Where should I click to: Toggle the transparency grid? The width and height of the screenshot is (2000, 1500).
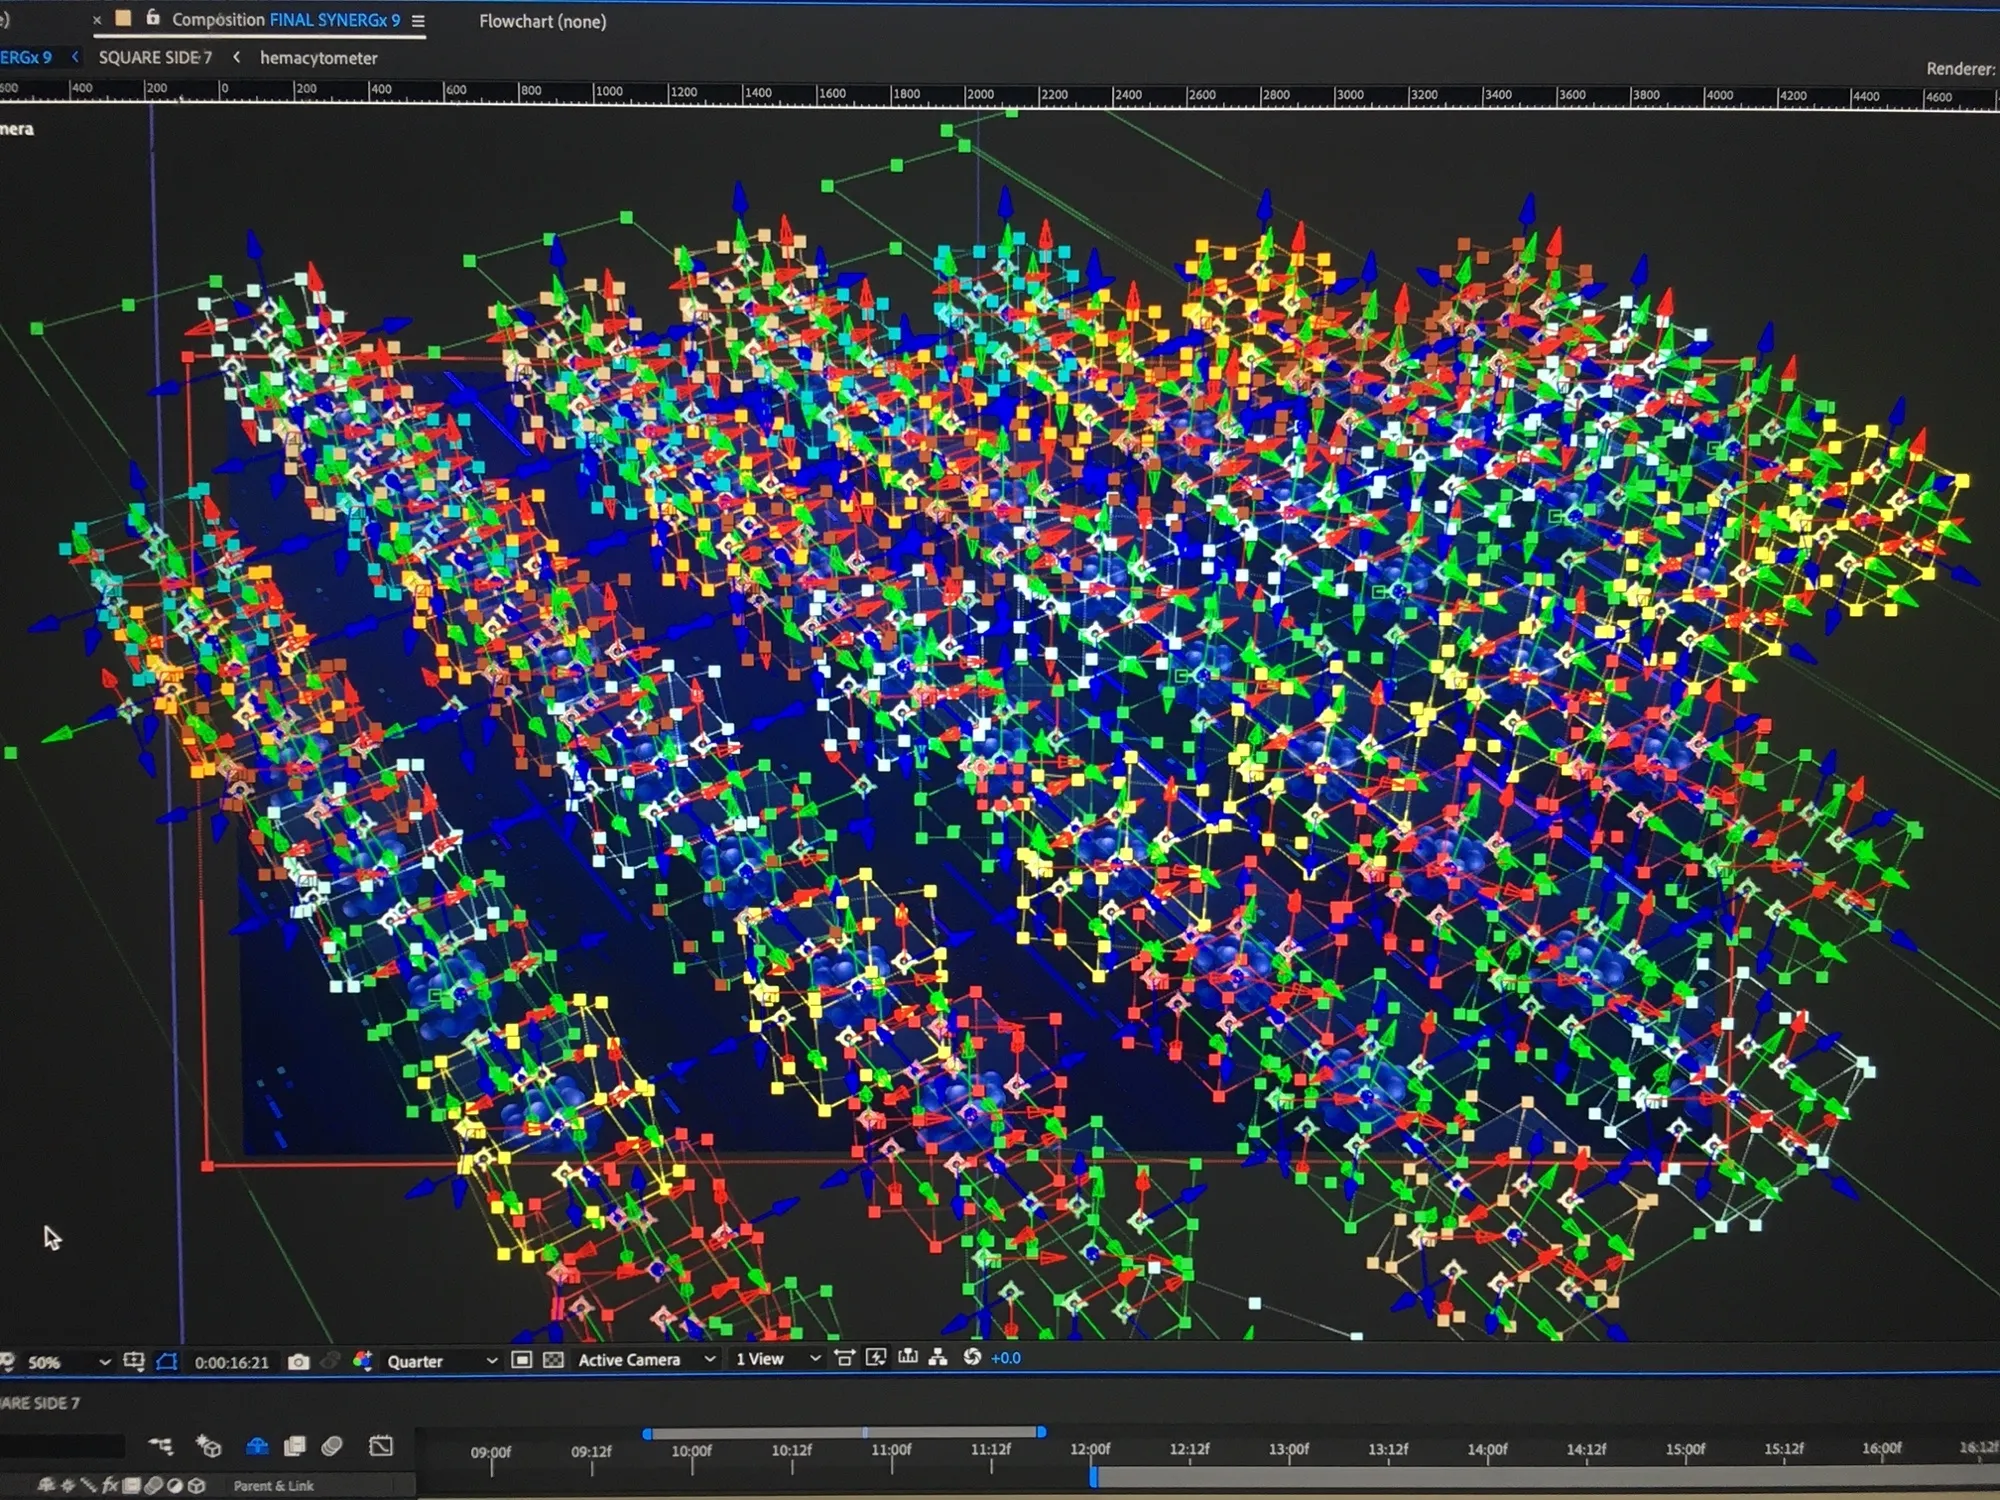pyautogui.click(x=553, y=1360)
